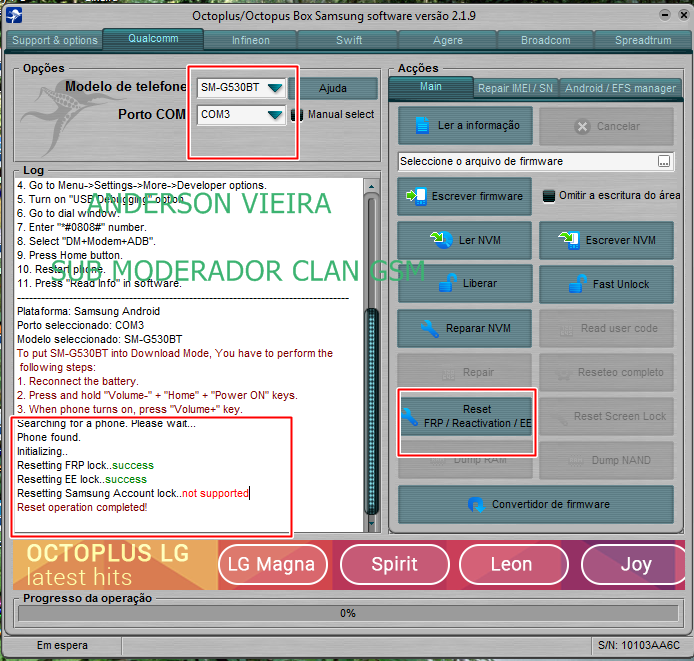Click the Ler a informação document icon
The image size is (694, 661).
pyautogui.click(x=422, y=126)
